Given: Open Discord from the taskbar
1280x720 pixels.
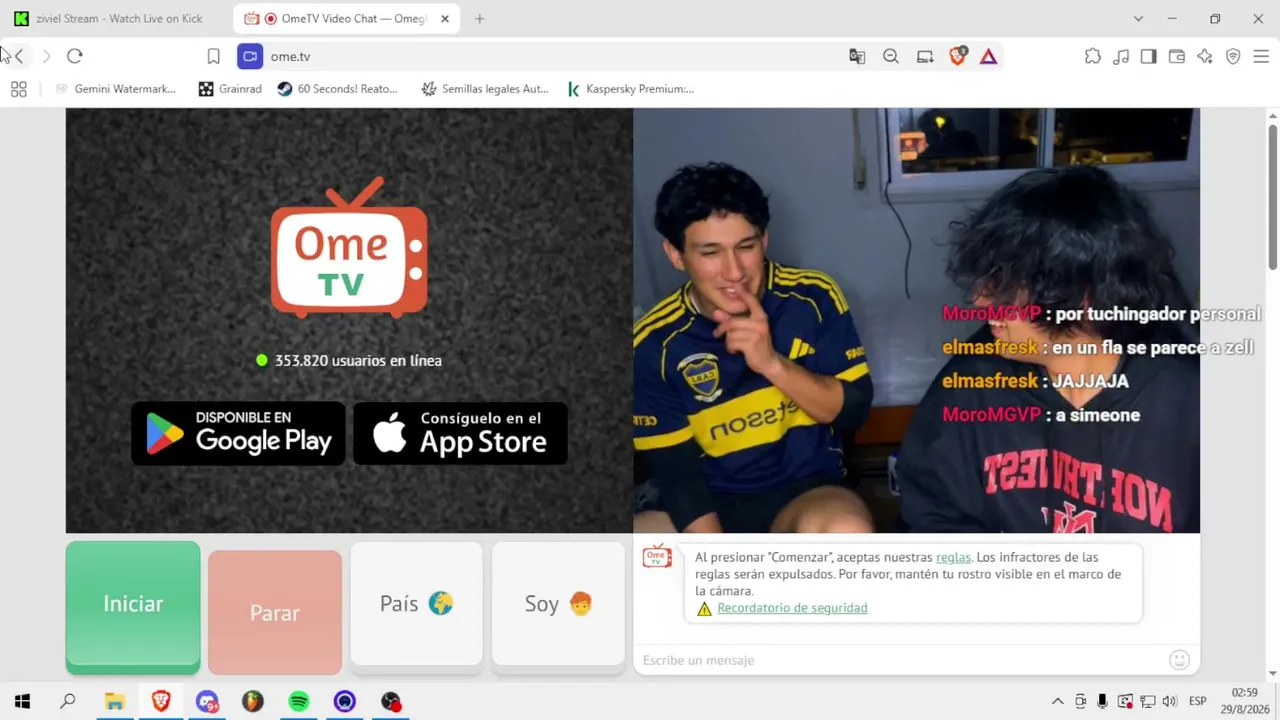Looking at the screenshot, I should point(207,701).
